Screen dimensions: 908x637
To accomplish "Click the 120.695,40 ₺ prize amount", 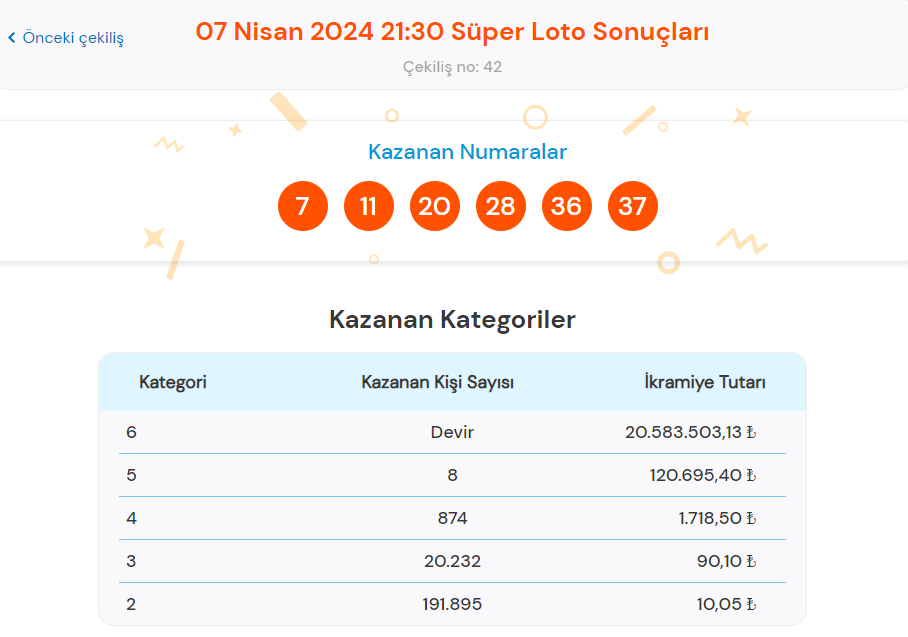I will 703,475.
